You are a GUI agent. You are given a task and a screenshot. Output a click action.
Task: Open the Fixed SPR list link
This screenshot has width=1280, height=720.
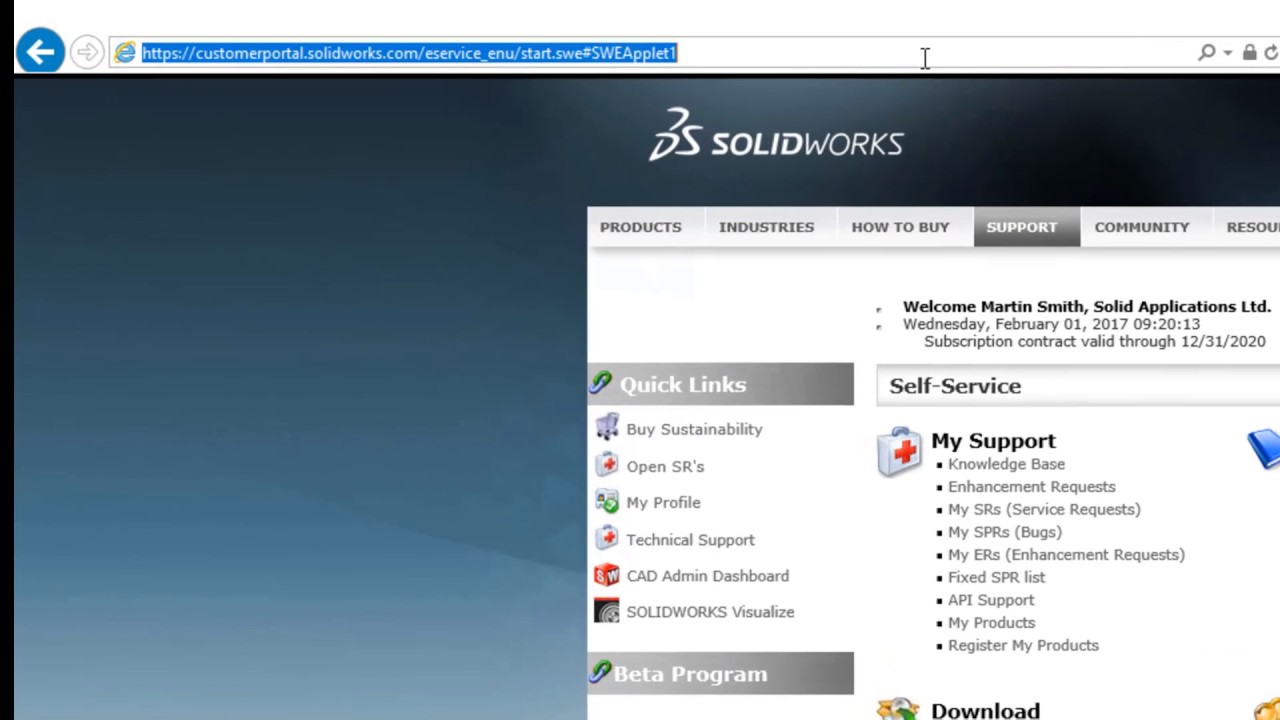pos(996,577)
